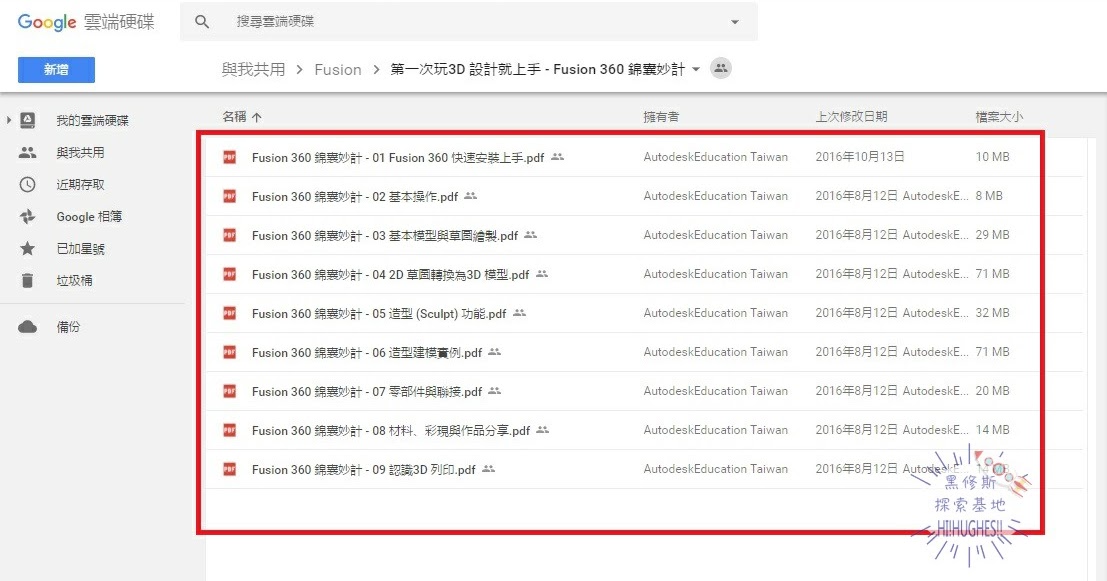Click file size 8 MB
This screenshot has height=581, width=1107.
(x=988, y=196)
